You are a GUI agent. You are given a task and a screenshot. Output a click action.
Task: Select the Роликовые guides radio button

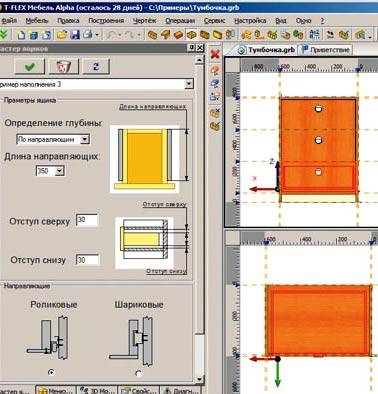pyautogui.click(x=51, y=372)
